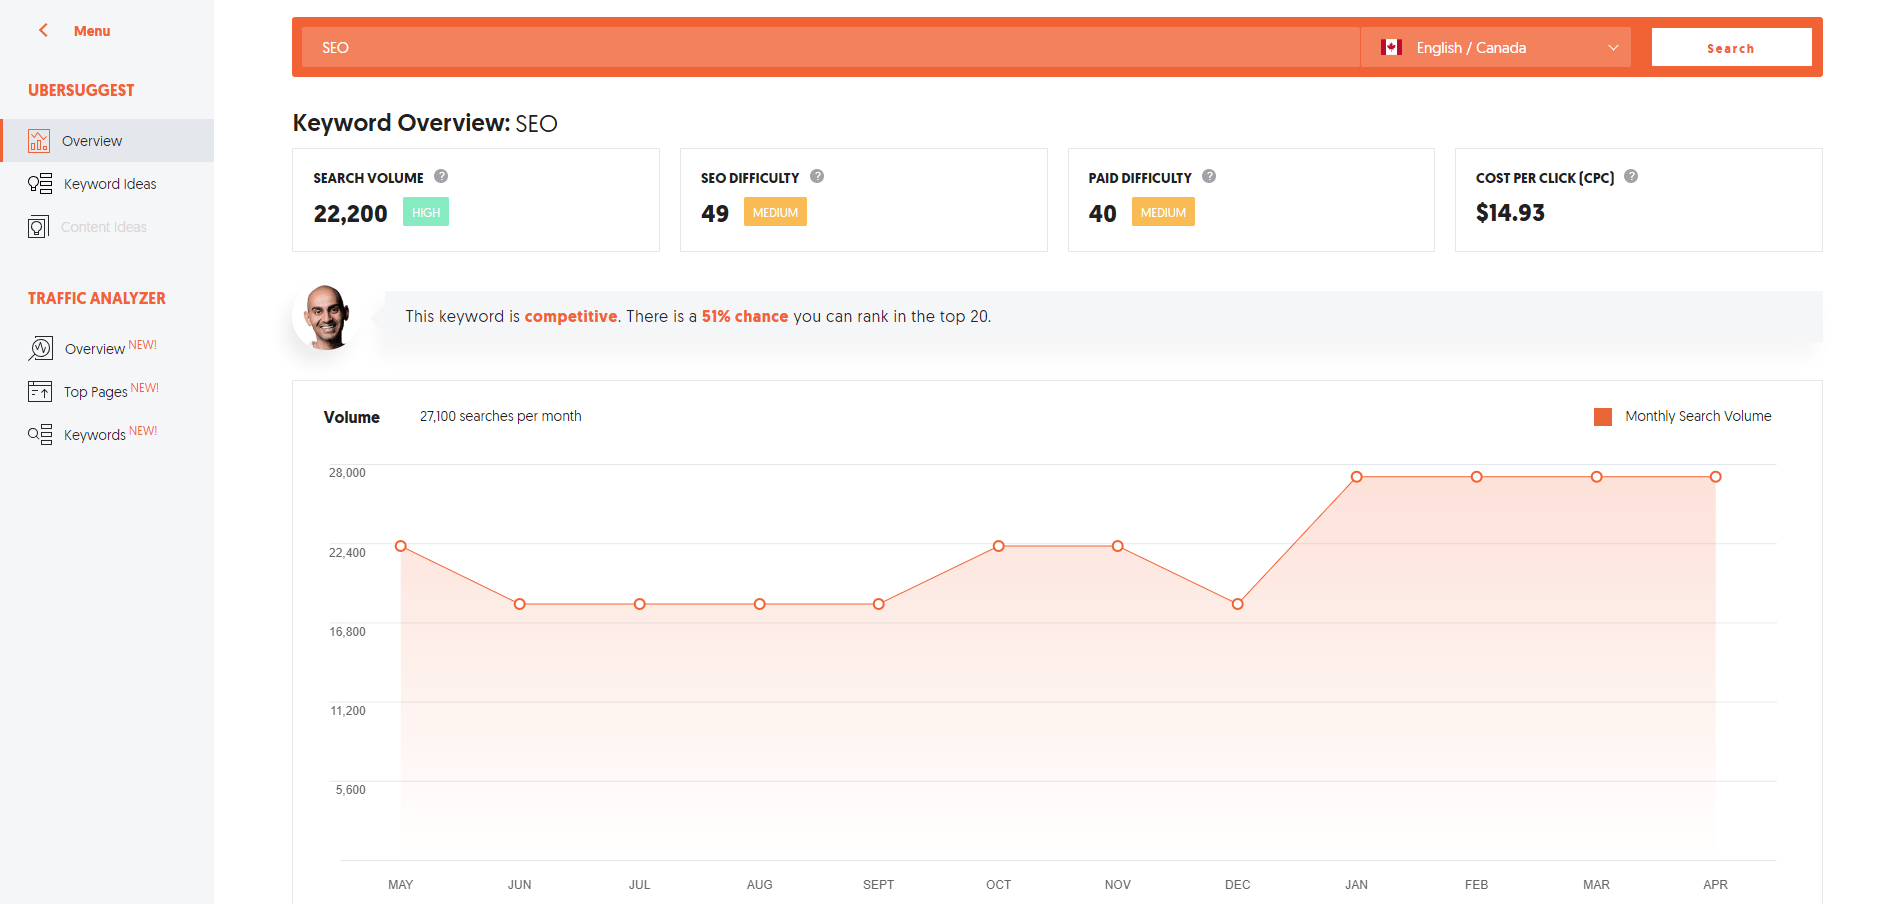Click the Keyword Ideas icon
This screenshot has width=1883, height=904.
[x=40, y=184]
